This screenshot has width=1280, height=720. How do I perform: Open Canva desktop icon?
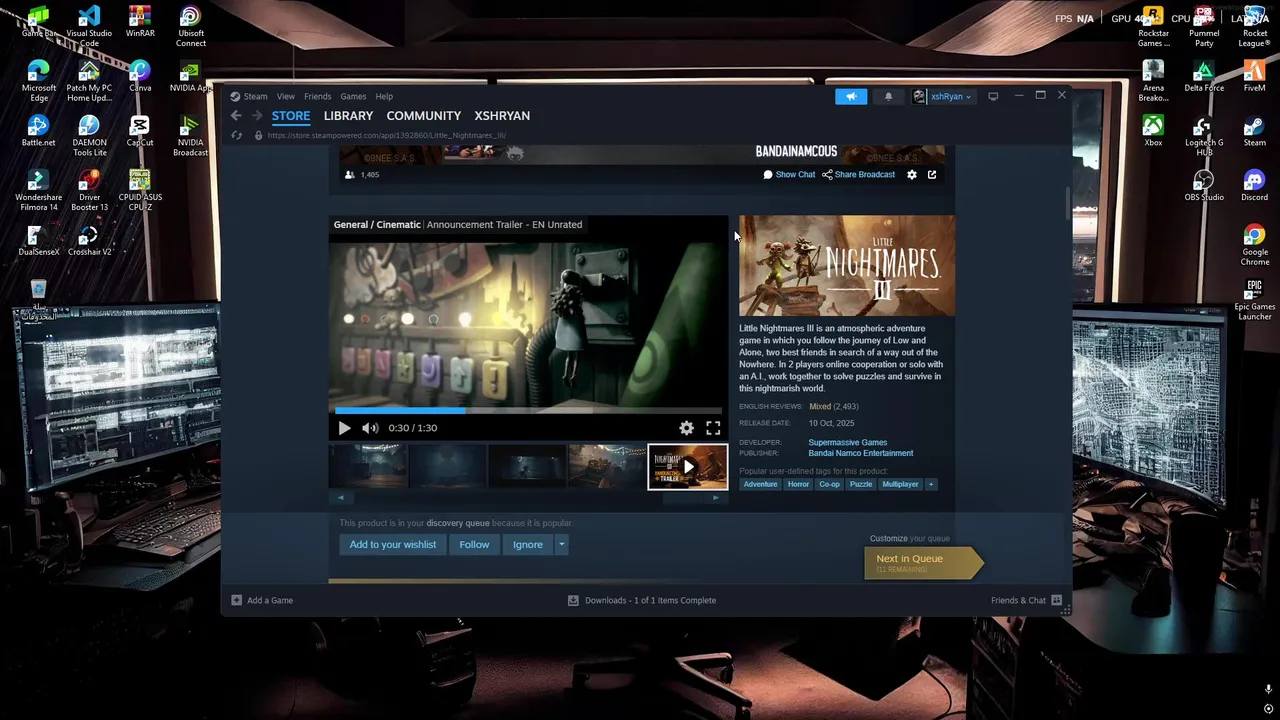(x=140, y=76)
